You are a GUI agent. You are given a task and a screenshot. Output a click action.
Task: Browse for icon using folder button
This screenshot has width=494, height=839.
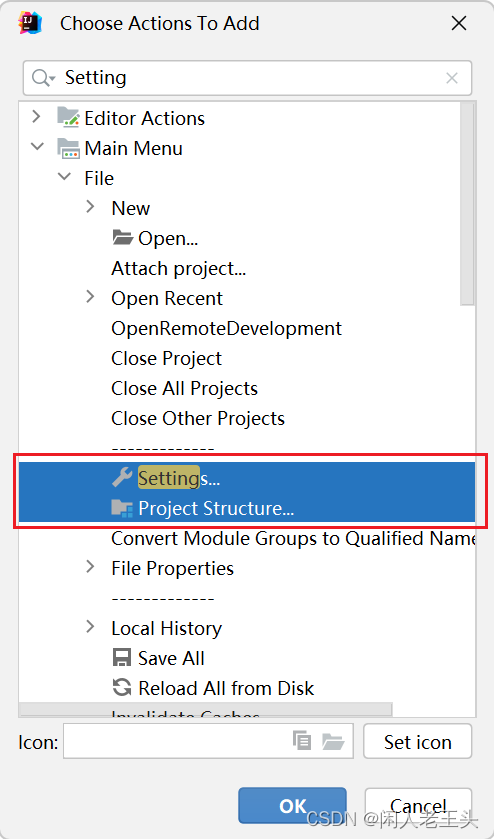333,741
